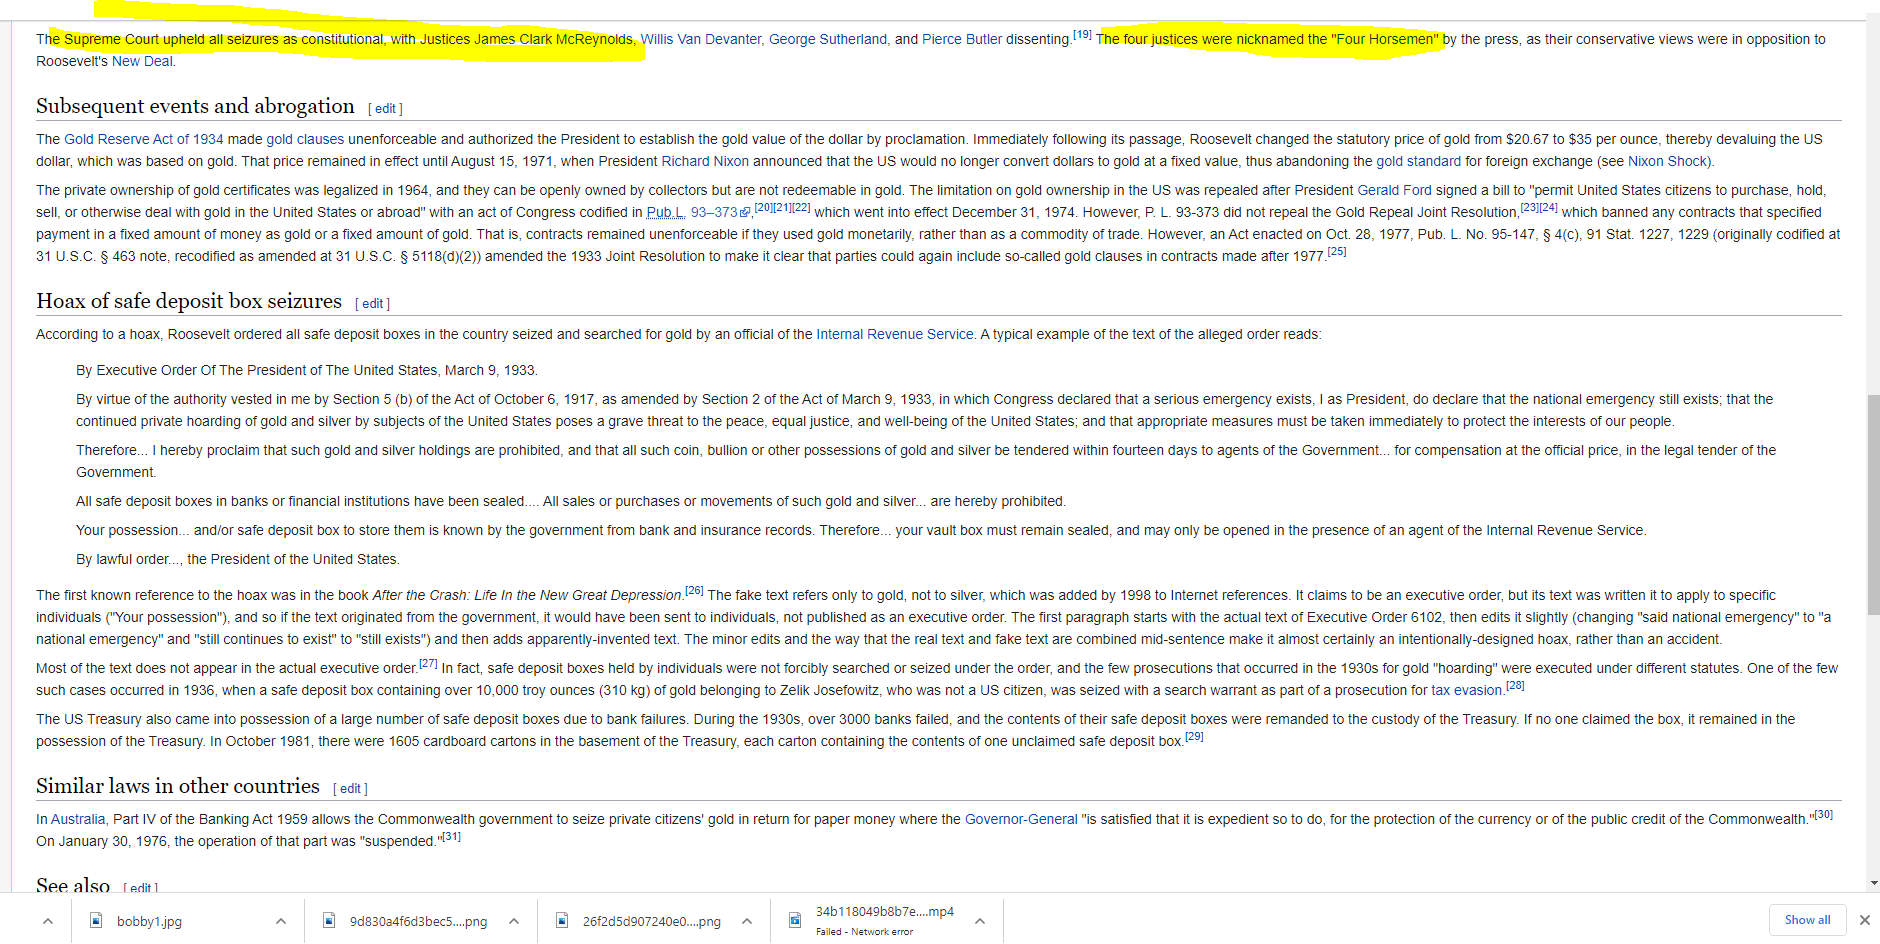Open the bobby1.jpg download item
1880x944 pixels.
150,921
